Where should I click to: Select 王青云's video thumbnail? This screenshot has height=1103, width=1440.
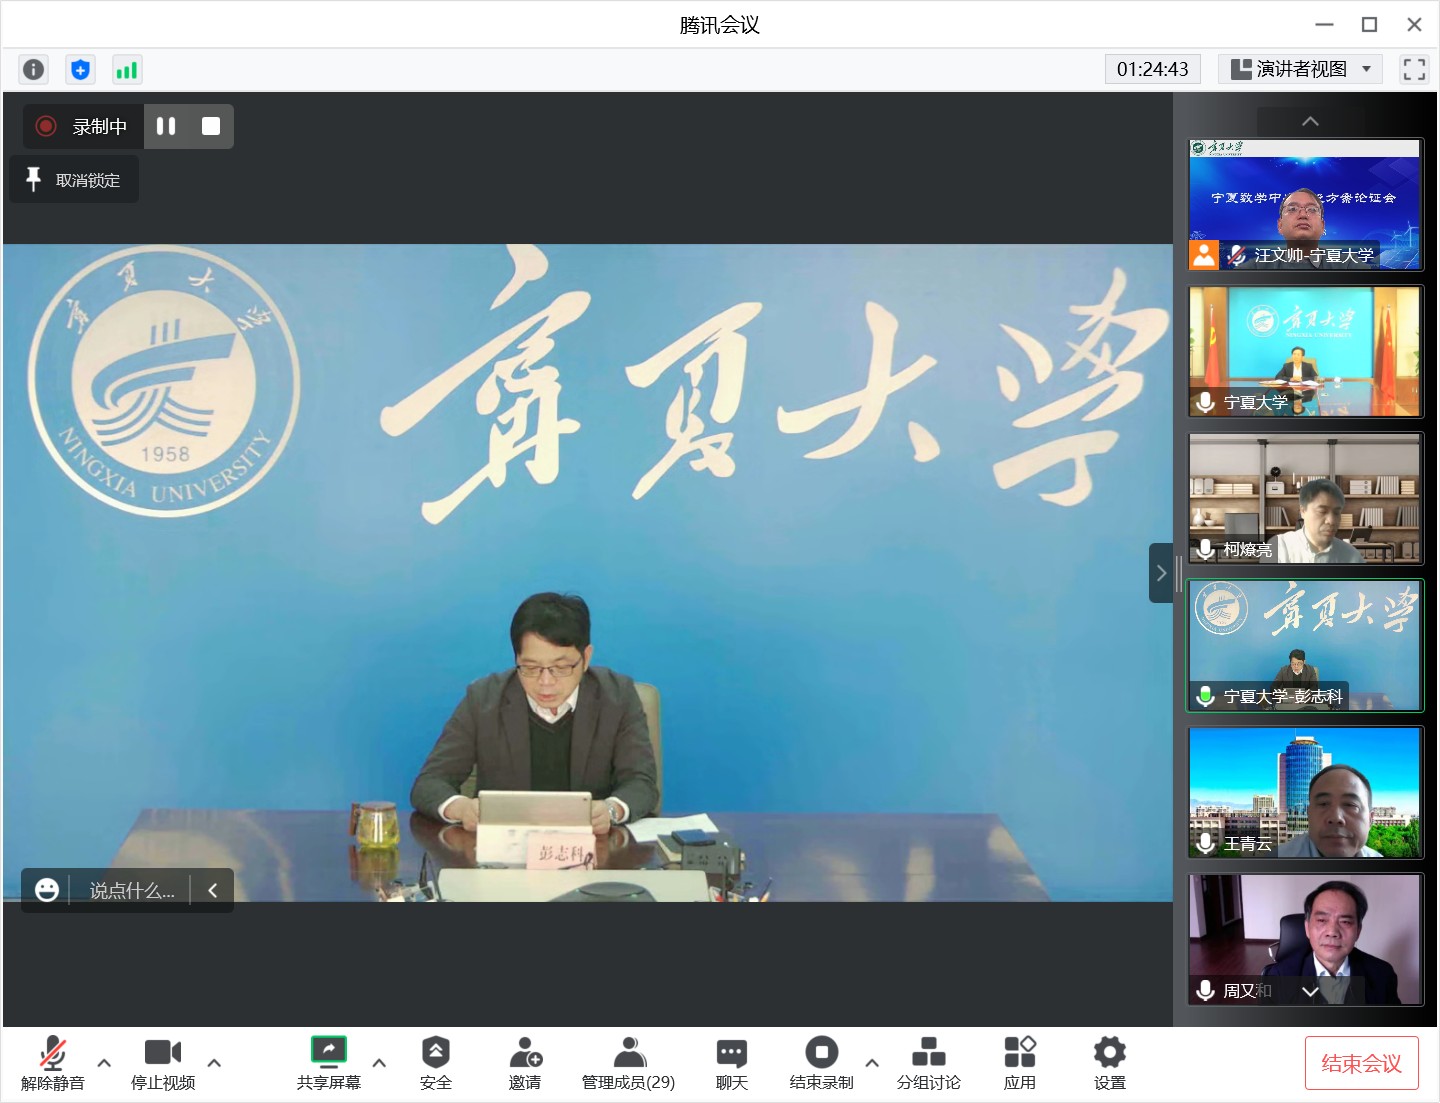point(1304,792)
